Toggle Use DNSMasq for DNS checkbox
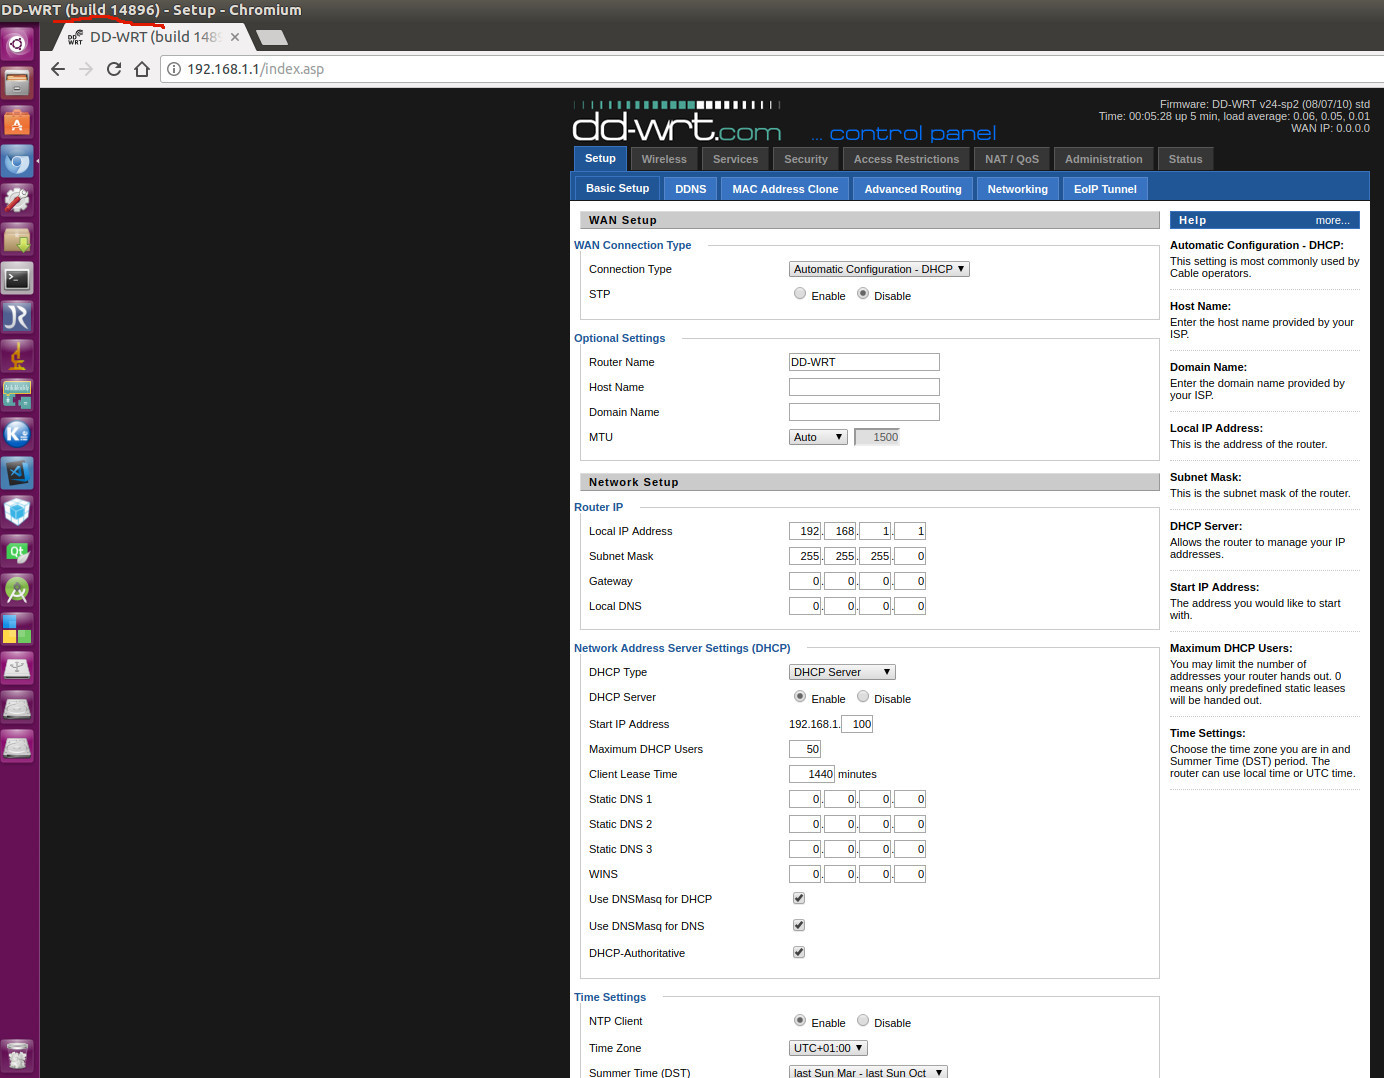1384x1078 pixels. 799,925
